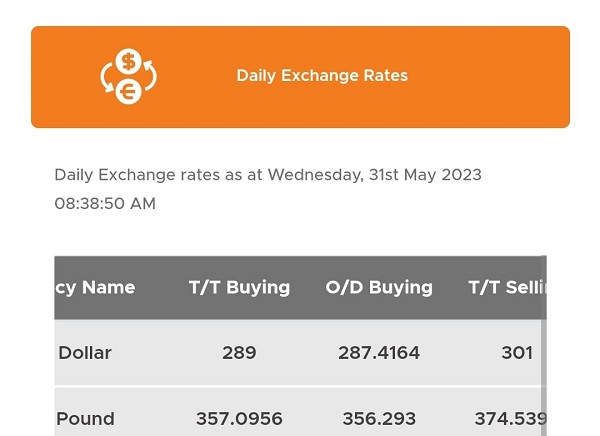Viewport: 600px width, 436px height.
Task: Click the orange Daily Exchange Rates banner
Action: coord(300,77)
